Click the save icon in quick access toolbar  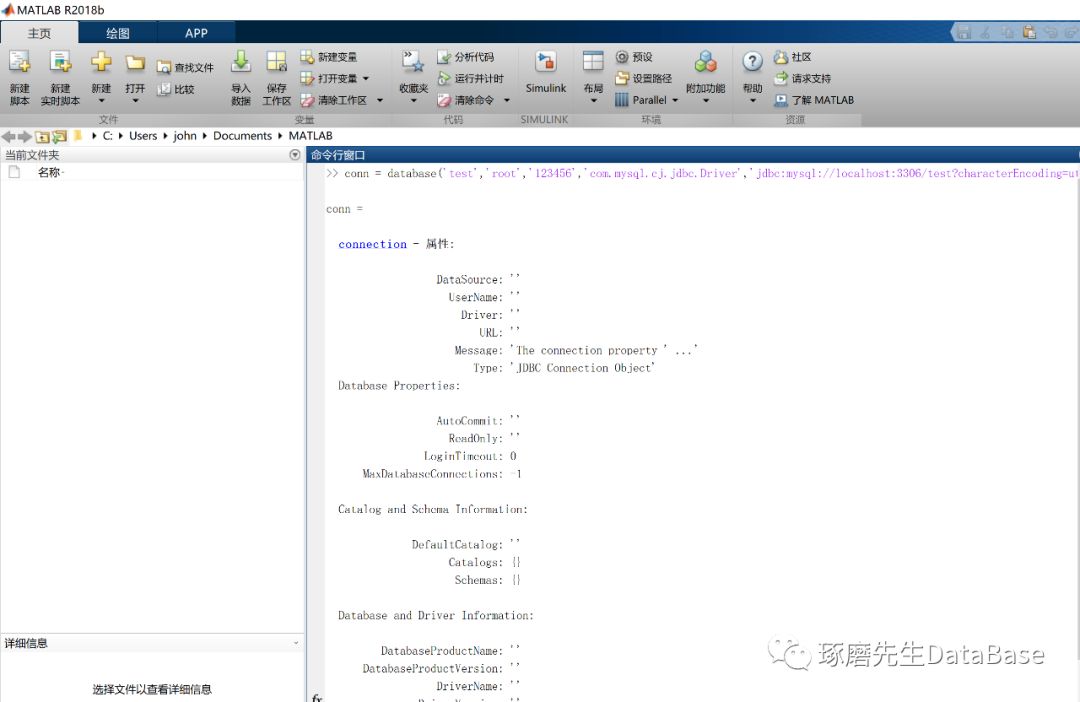coord(964,32)
